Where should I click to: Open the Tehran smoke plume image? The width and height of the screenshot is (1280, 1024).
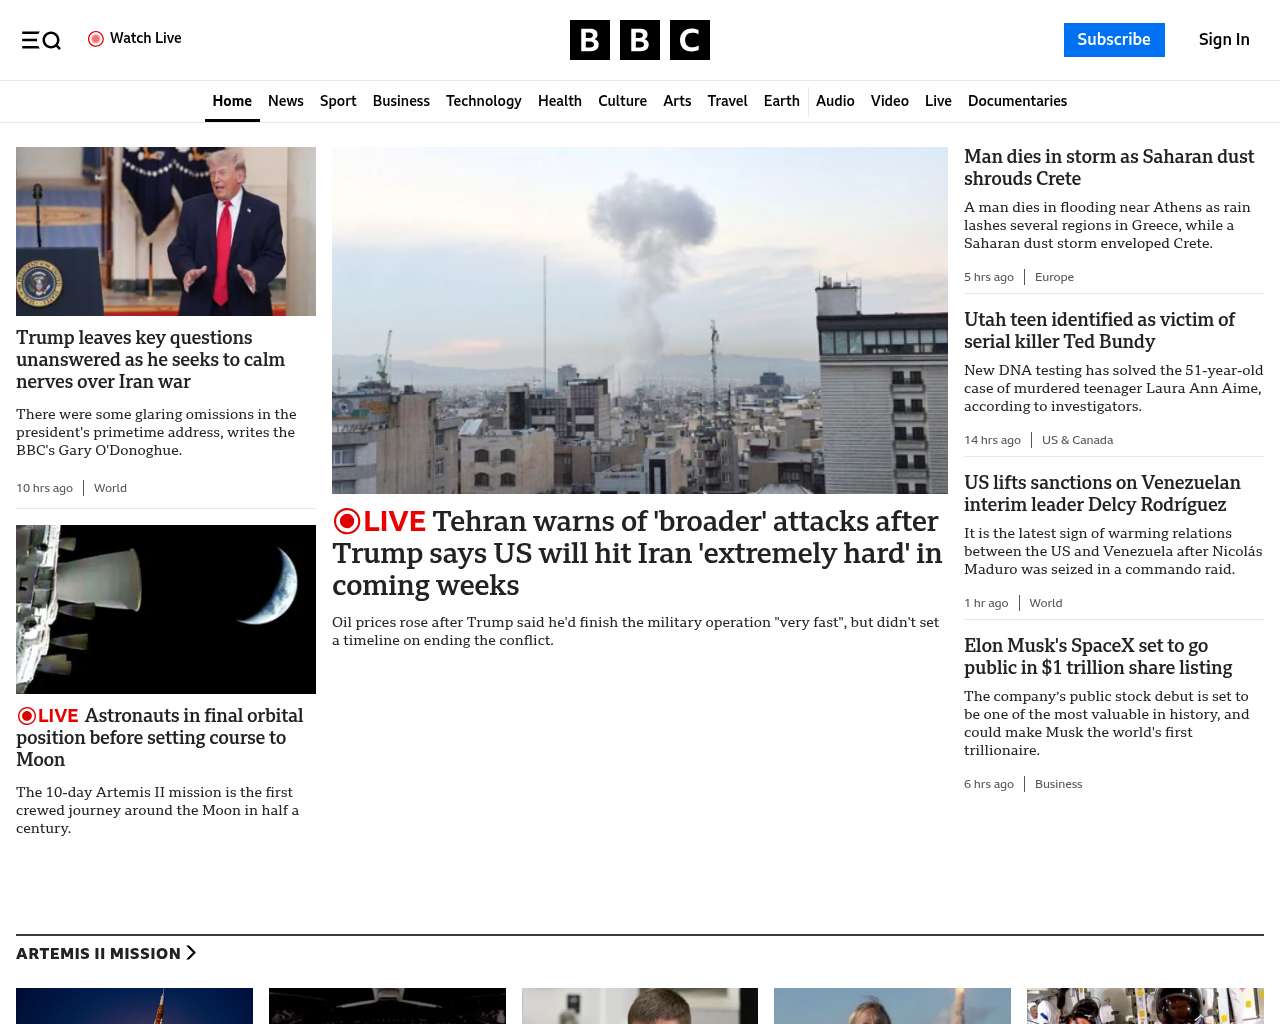640,320
